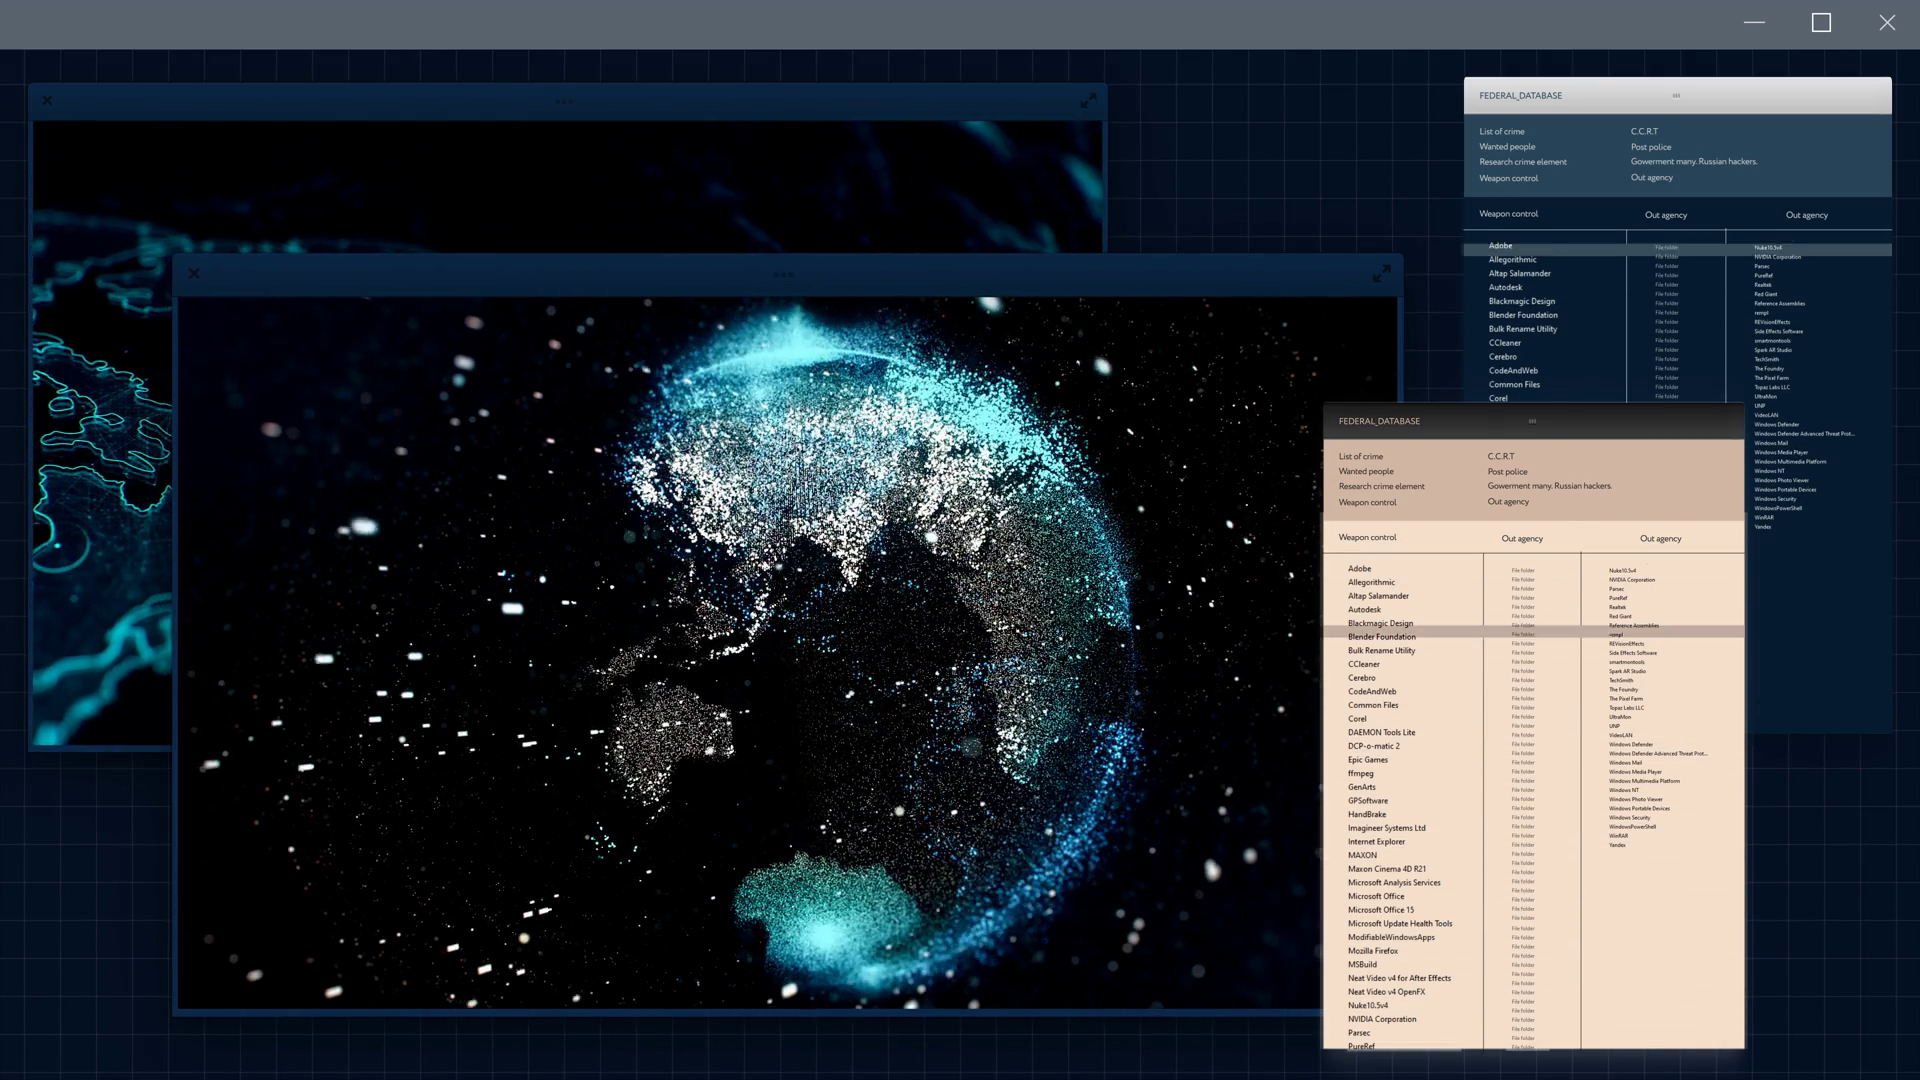Select Windows Defender entry in beige panel
Viewport: 1920px width, 1080px height.
(1630, 745)
